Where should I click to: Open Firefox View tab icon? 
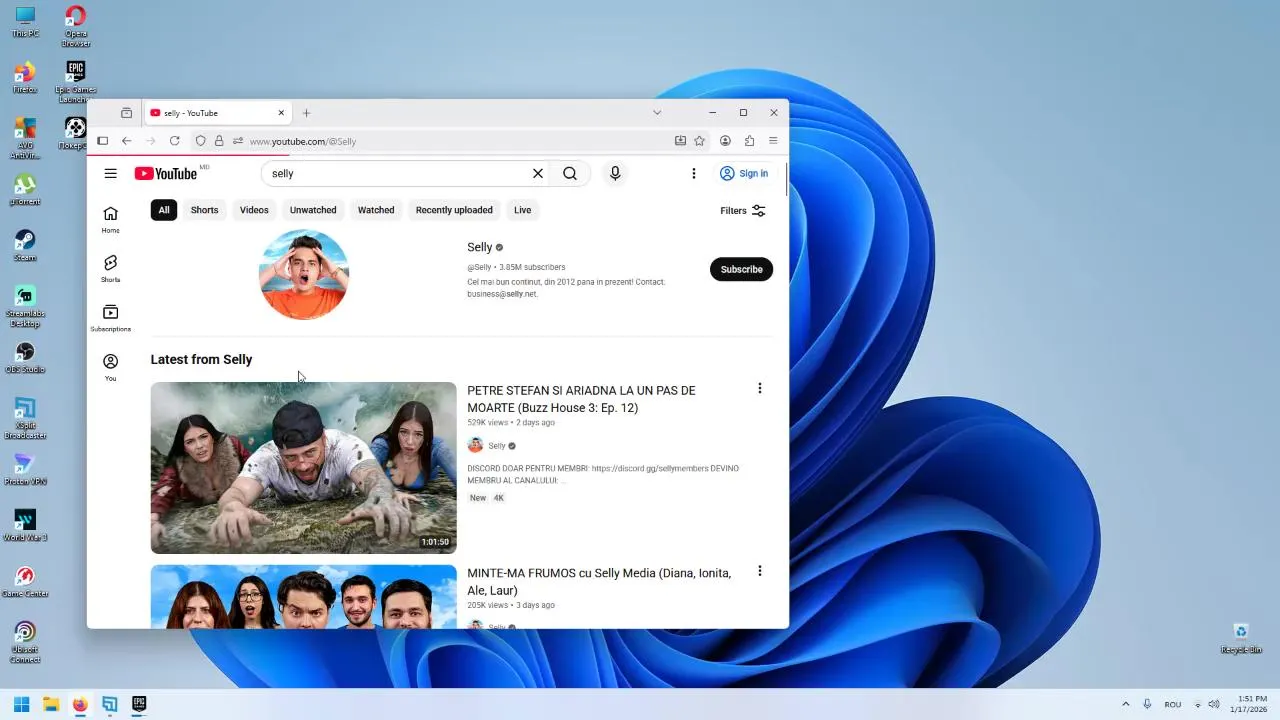click(126, 113)
